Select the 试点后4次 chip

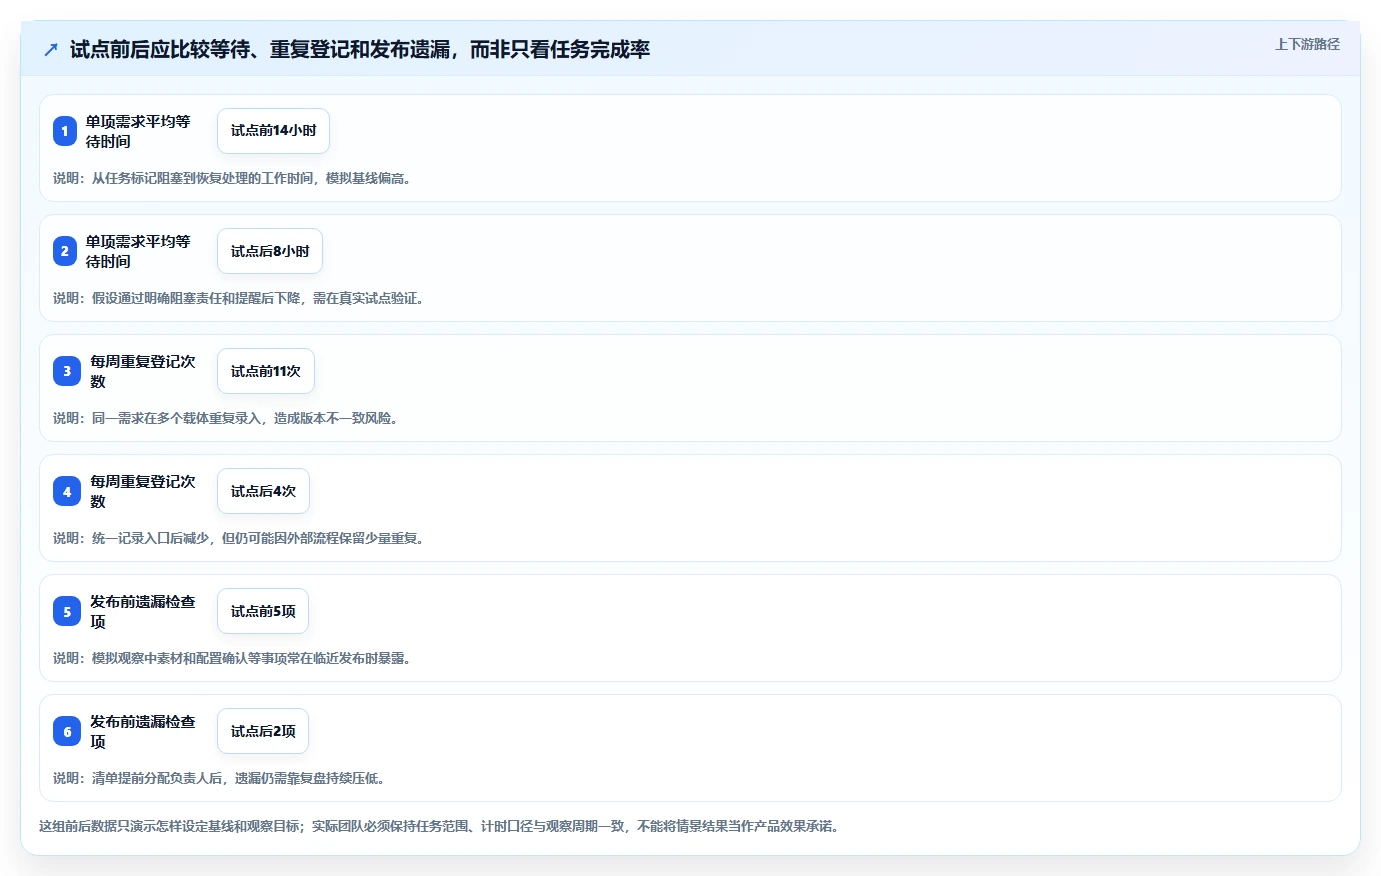[x=263, y=491]
